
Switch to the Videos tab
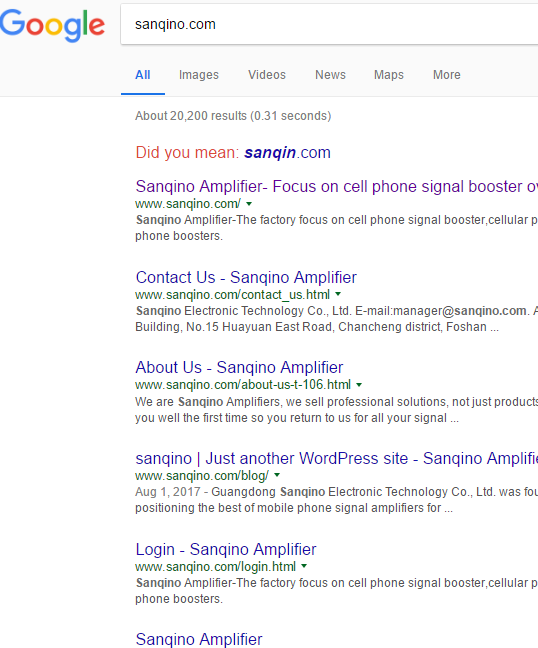tap(267, 75)
